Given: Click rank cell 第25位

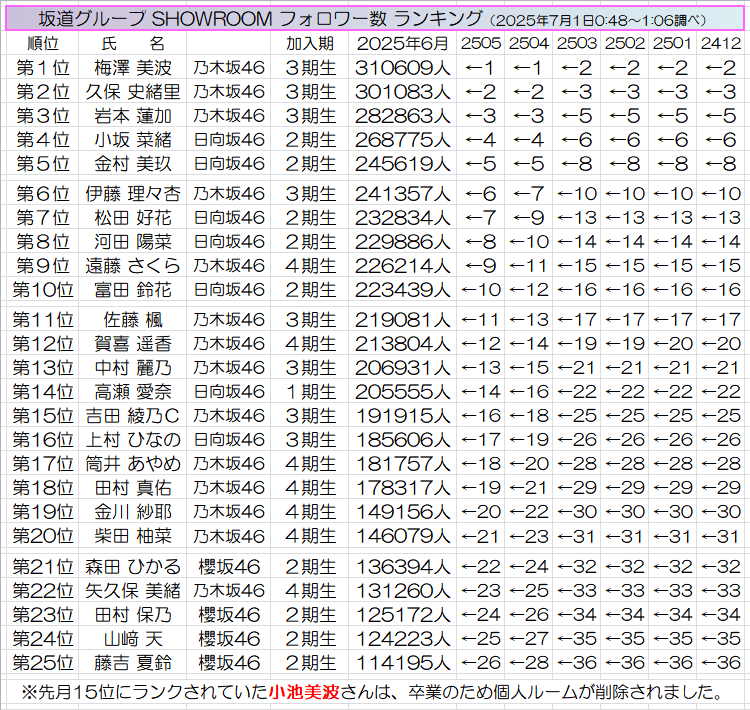Looking at the screenshot, I should click(43, 663).
